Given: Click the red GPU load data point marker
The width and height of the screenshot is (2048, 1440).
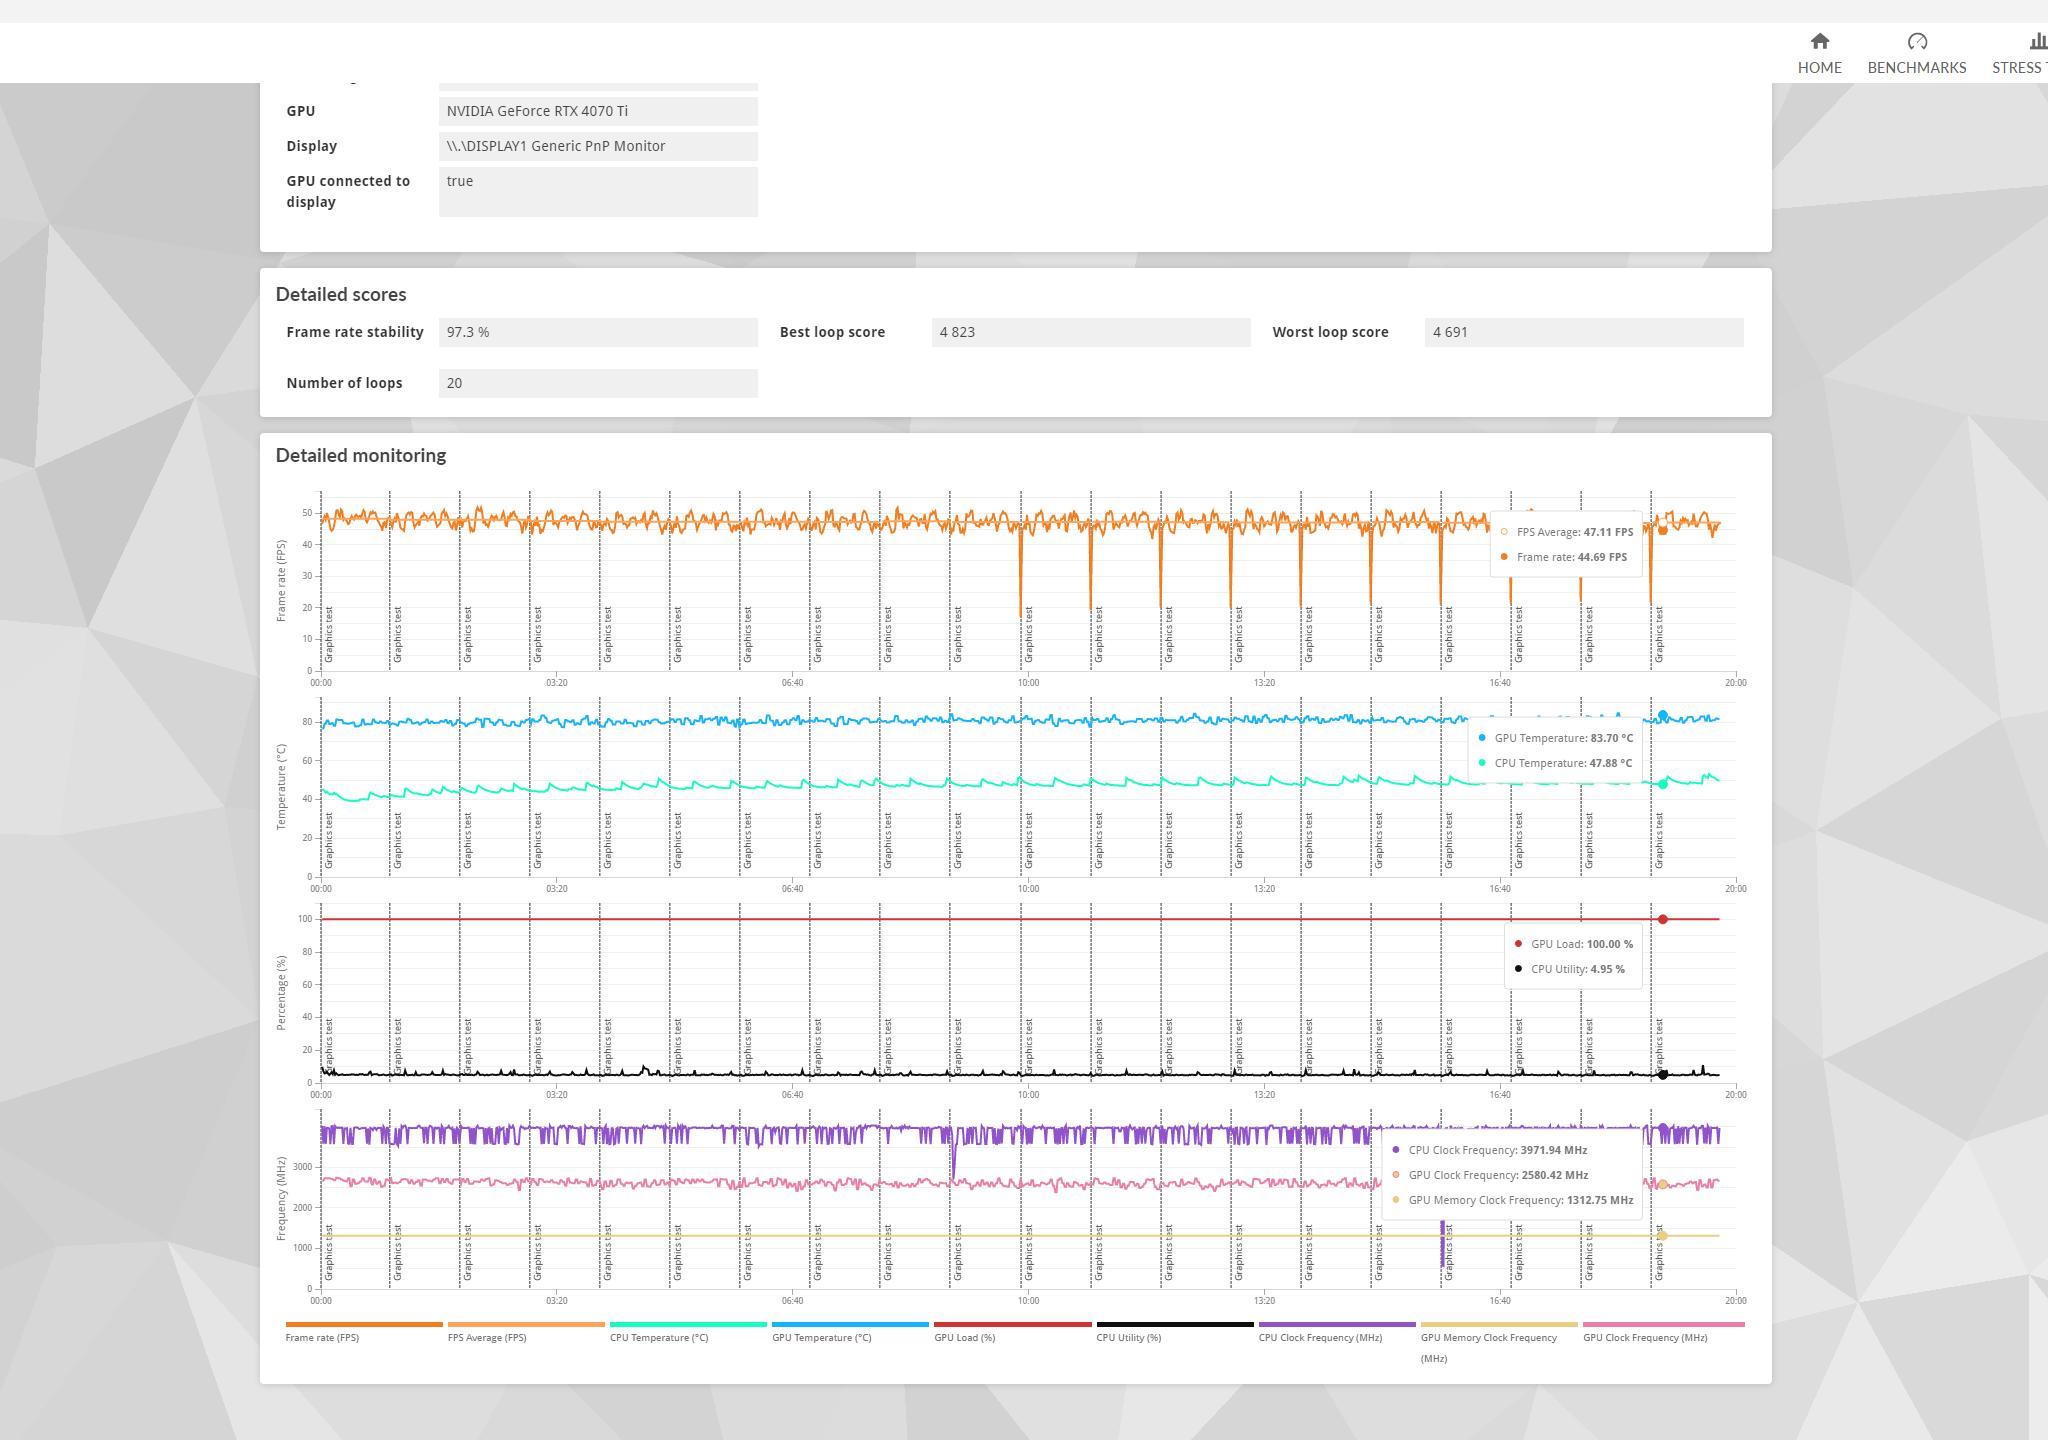Looking at the screenshot, I should tap(1663, 919).
